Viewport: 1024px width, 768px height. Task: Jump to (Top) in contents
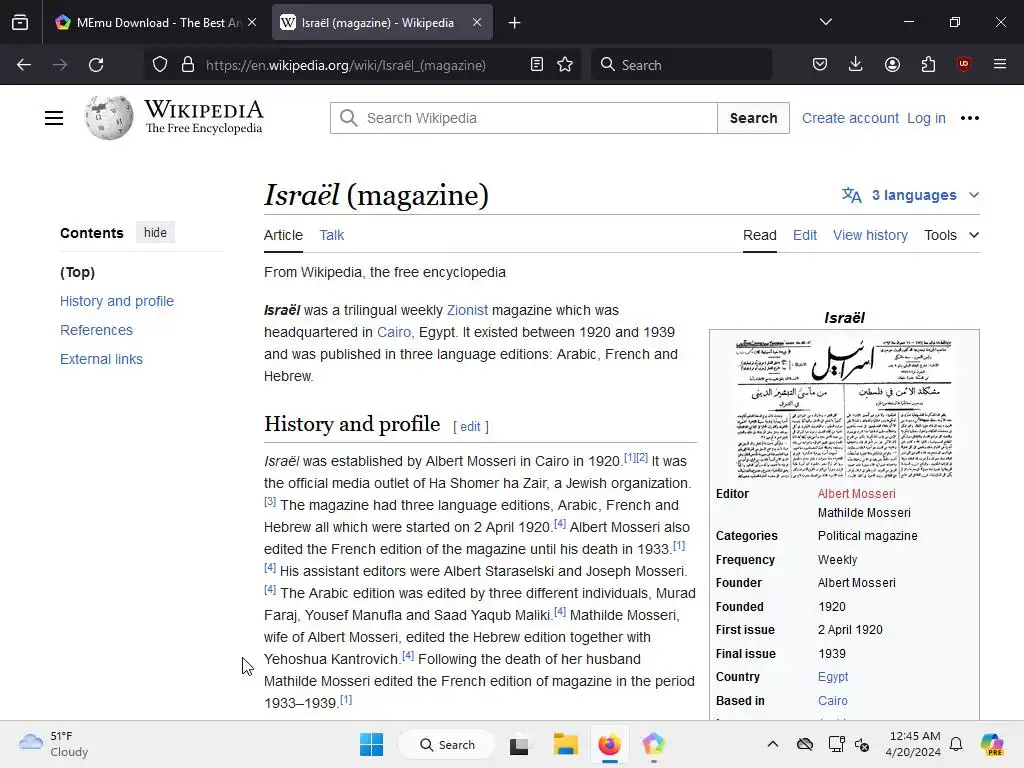[x=78, y=272]
